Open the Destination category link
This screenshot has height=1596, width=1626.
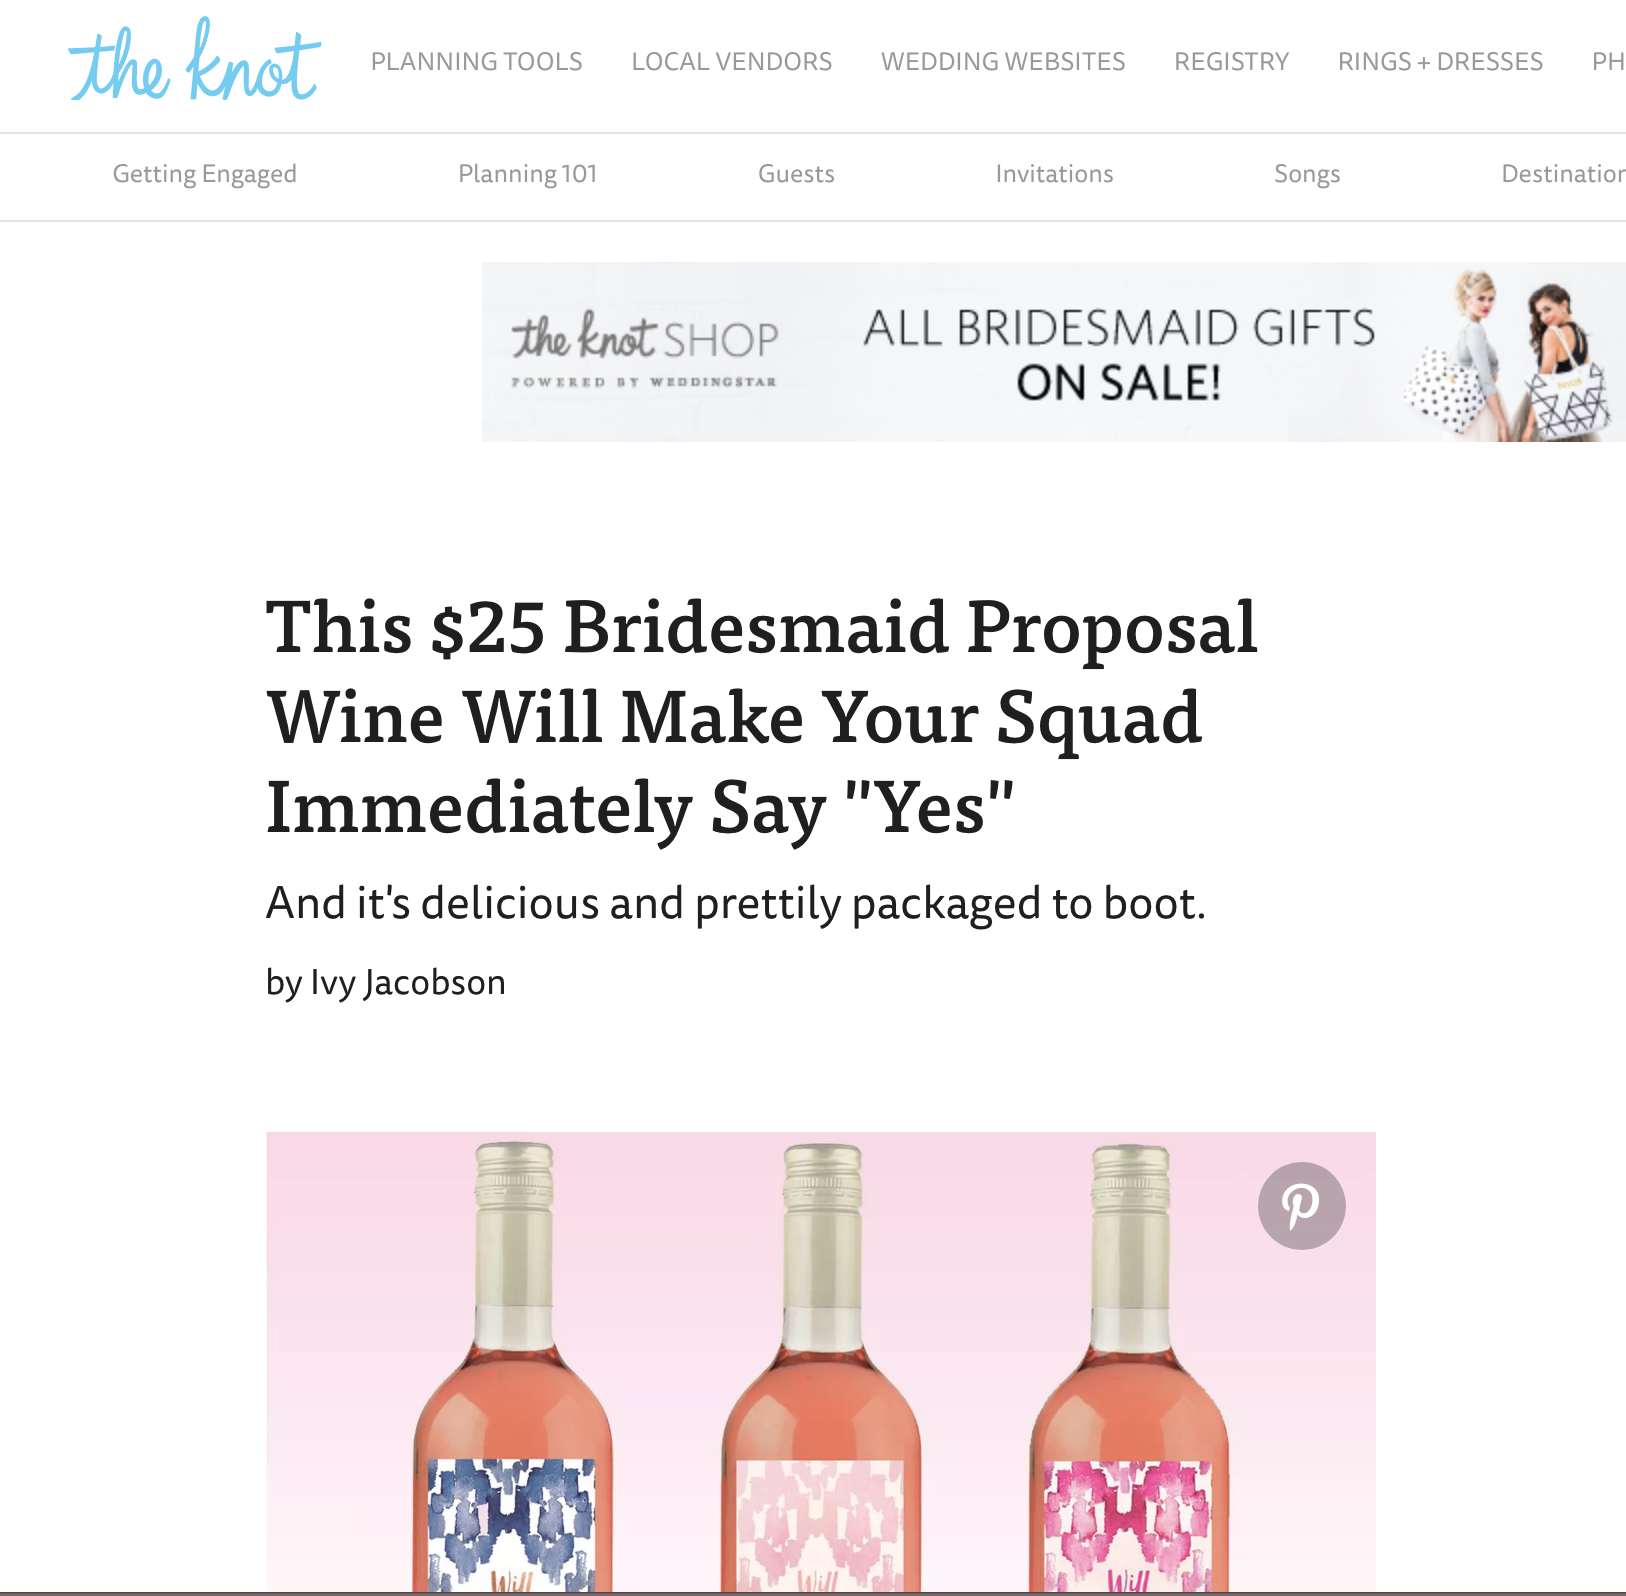pyautogui.click(x=1563, y=174)
